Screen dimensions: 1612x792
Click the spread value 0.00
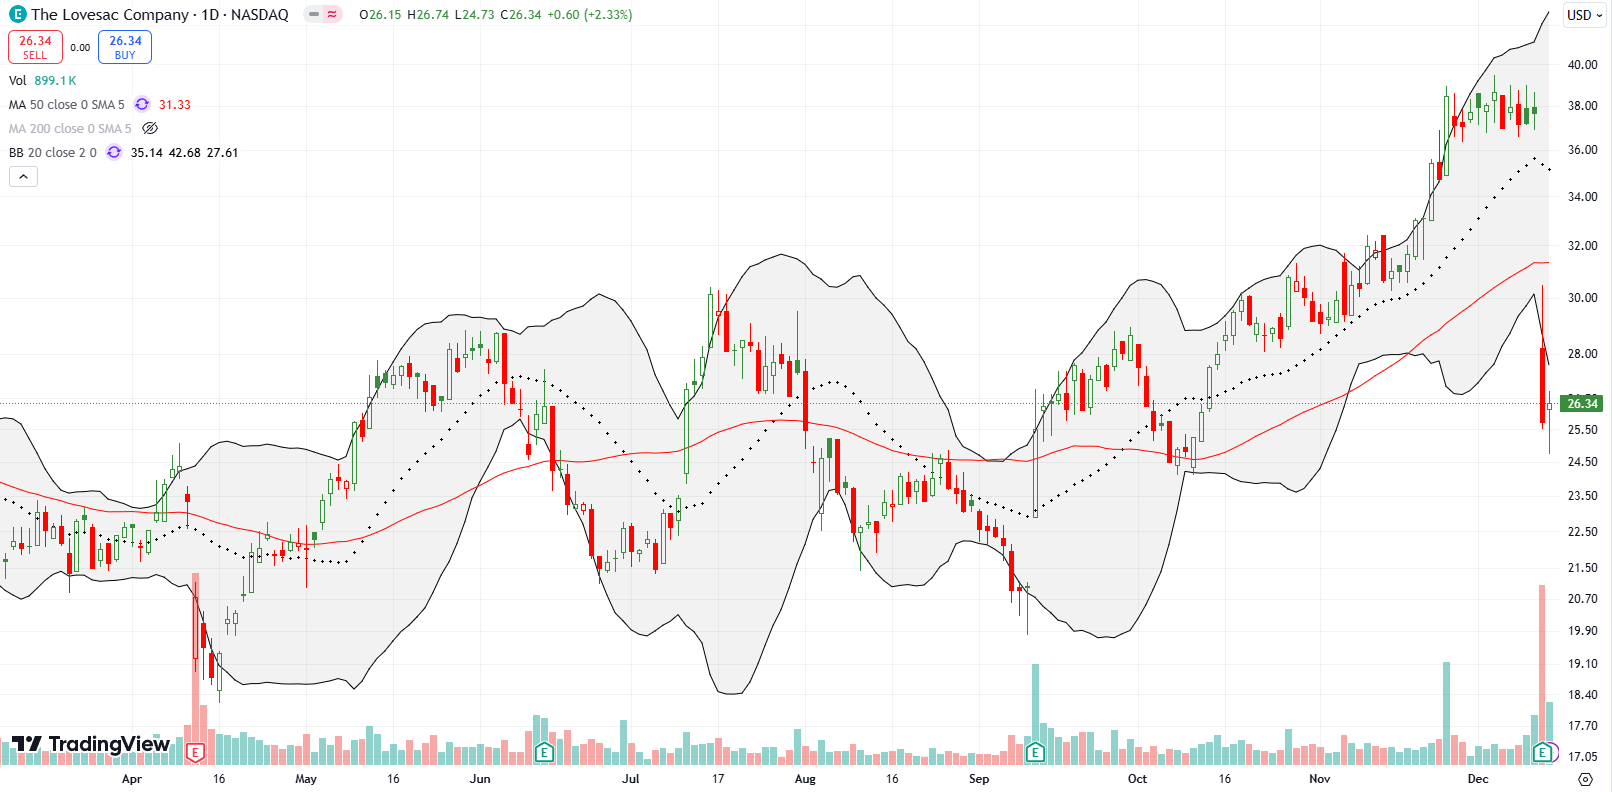(80, 47)
